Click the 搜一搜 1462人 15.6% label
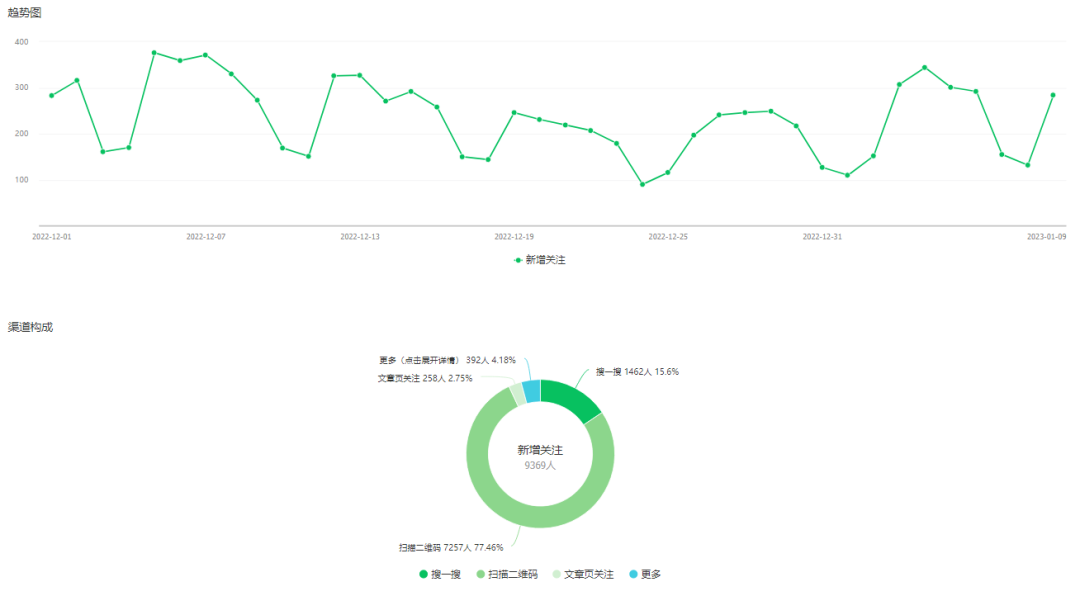Image resolution: width=1080 pixels, height=596 pixels. 637,371
